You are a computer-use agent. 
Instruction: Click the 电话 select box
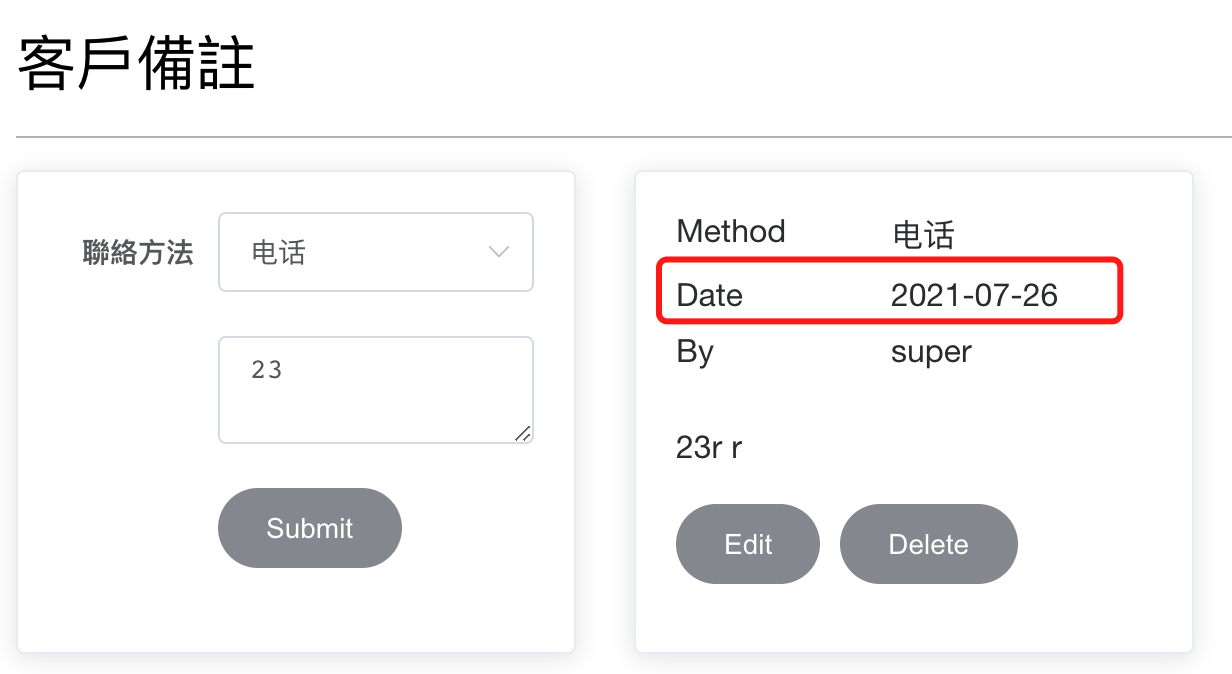[375, 252]
